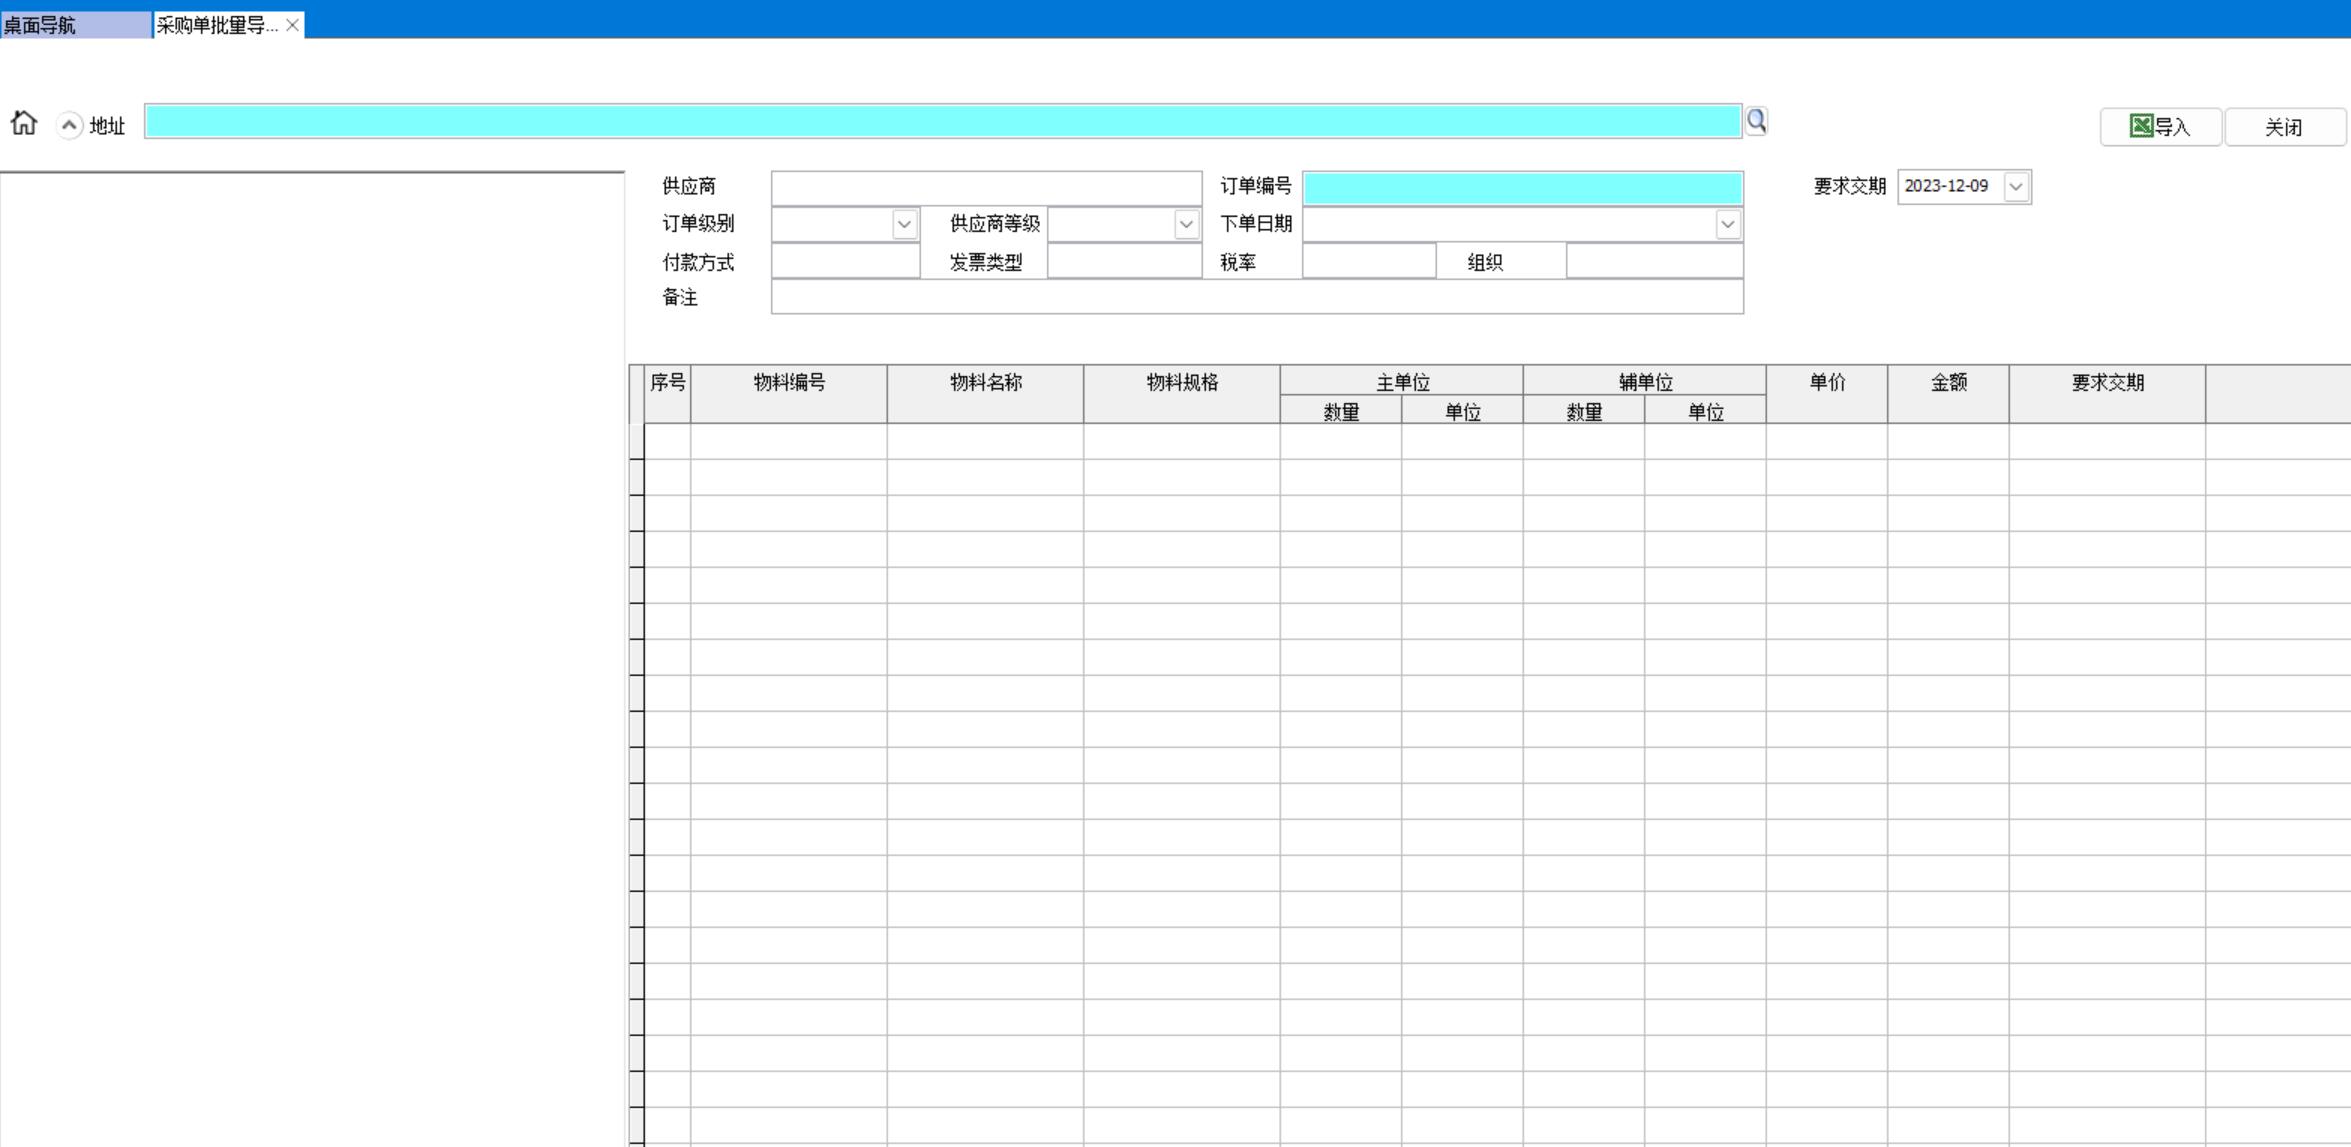Open the 下单日期 dropdown
This screenshot has height=1147, width=2351.
click(x=1727, y=224)
